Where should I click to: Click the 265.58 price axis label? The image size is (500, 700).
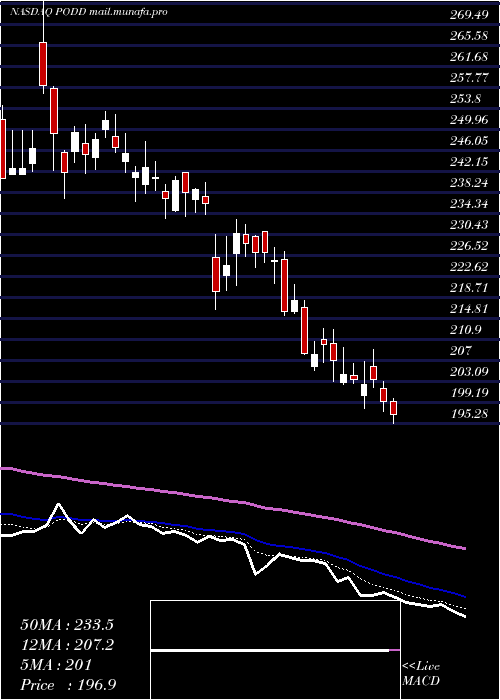tap(469, 36)
